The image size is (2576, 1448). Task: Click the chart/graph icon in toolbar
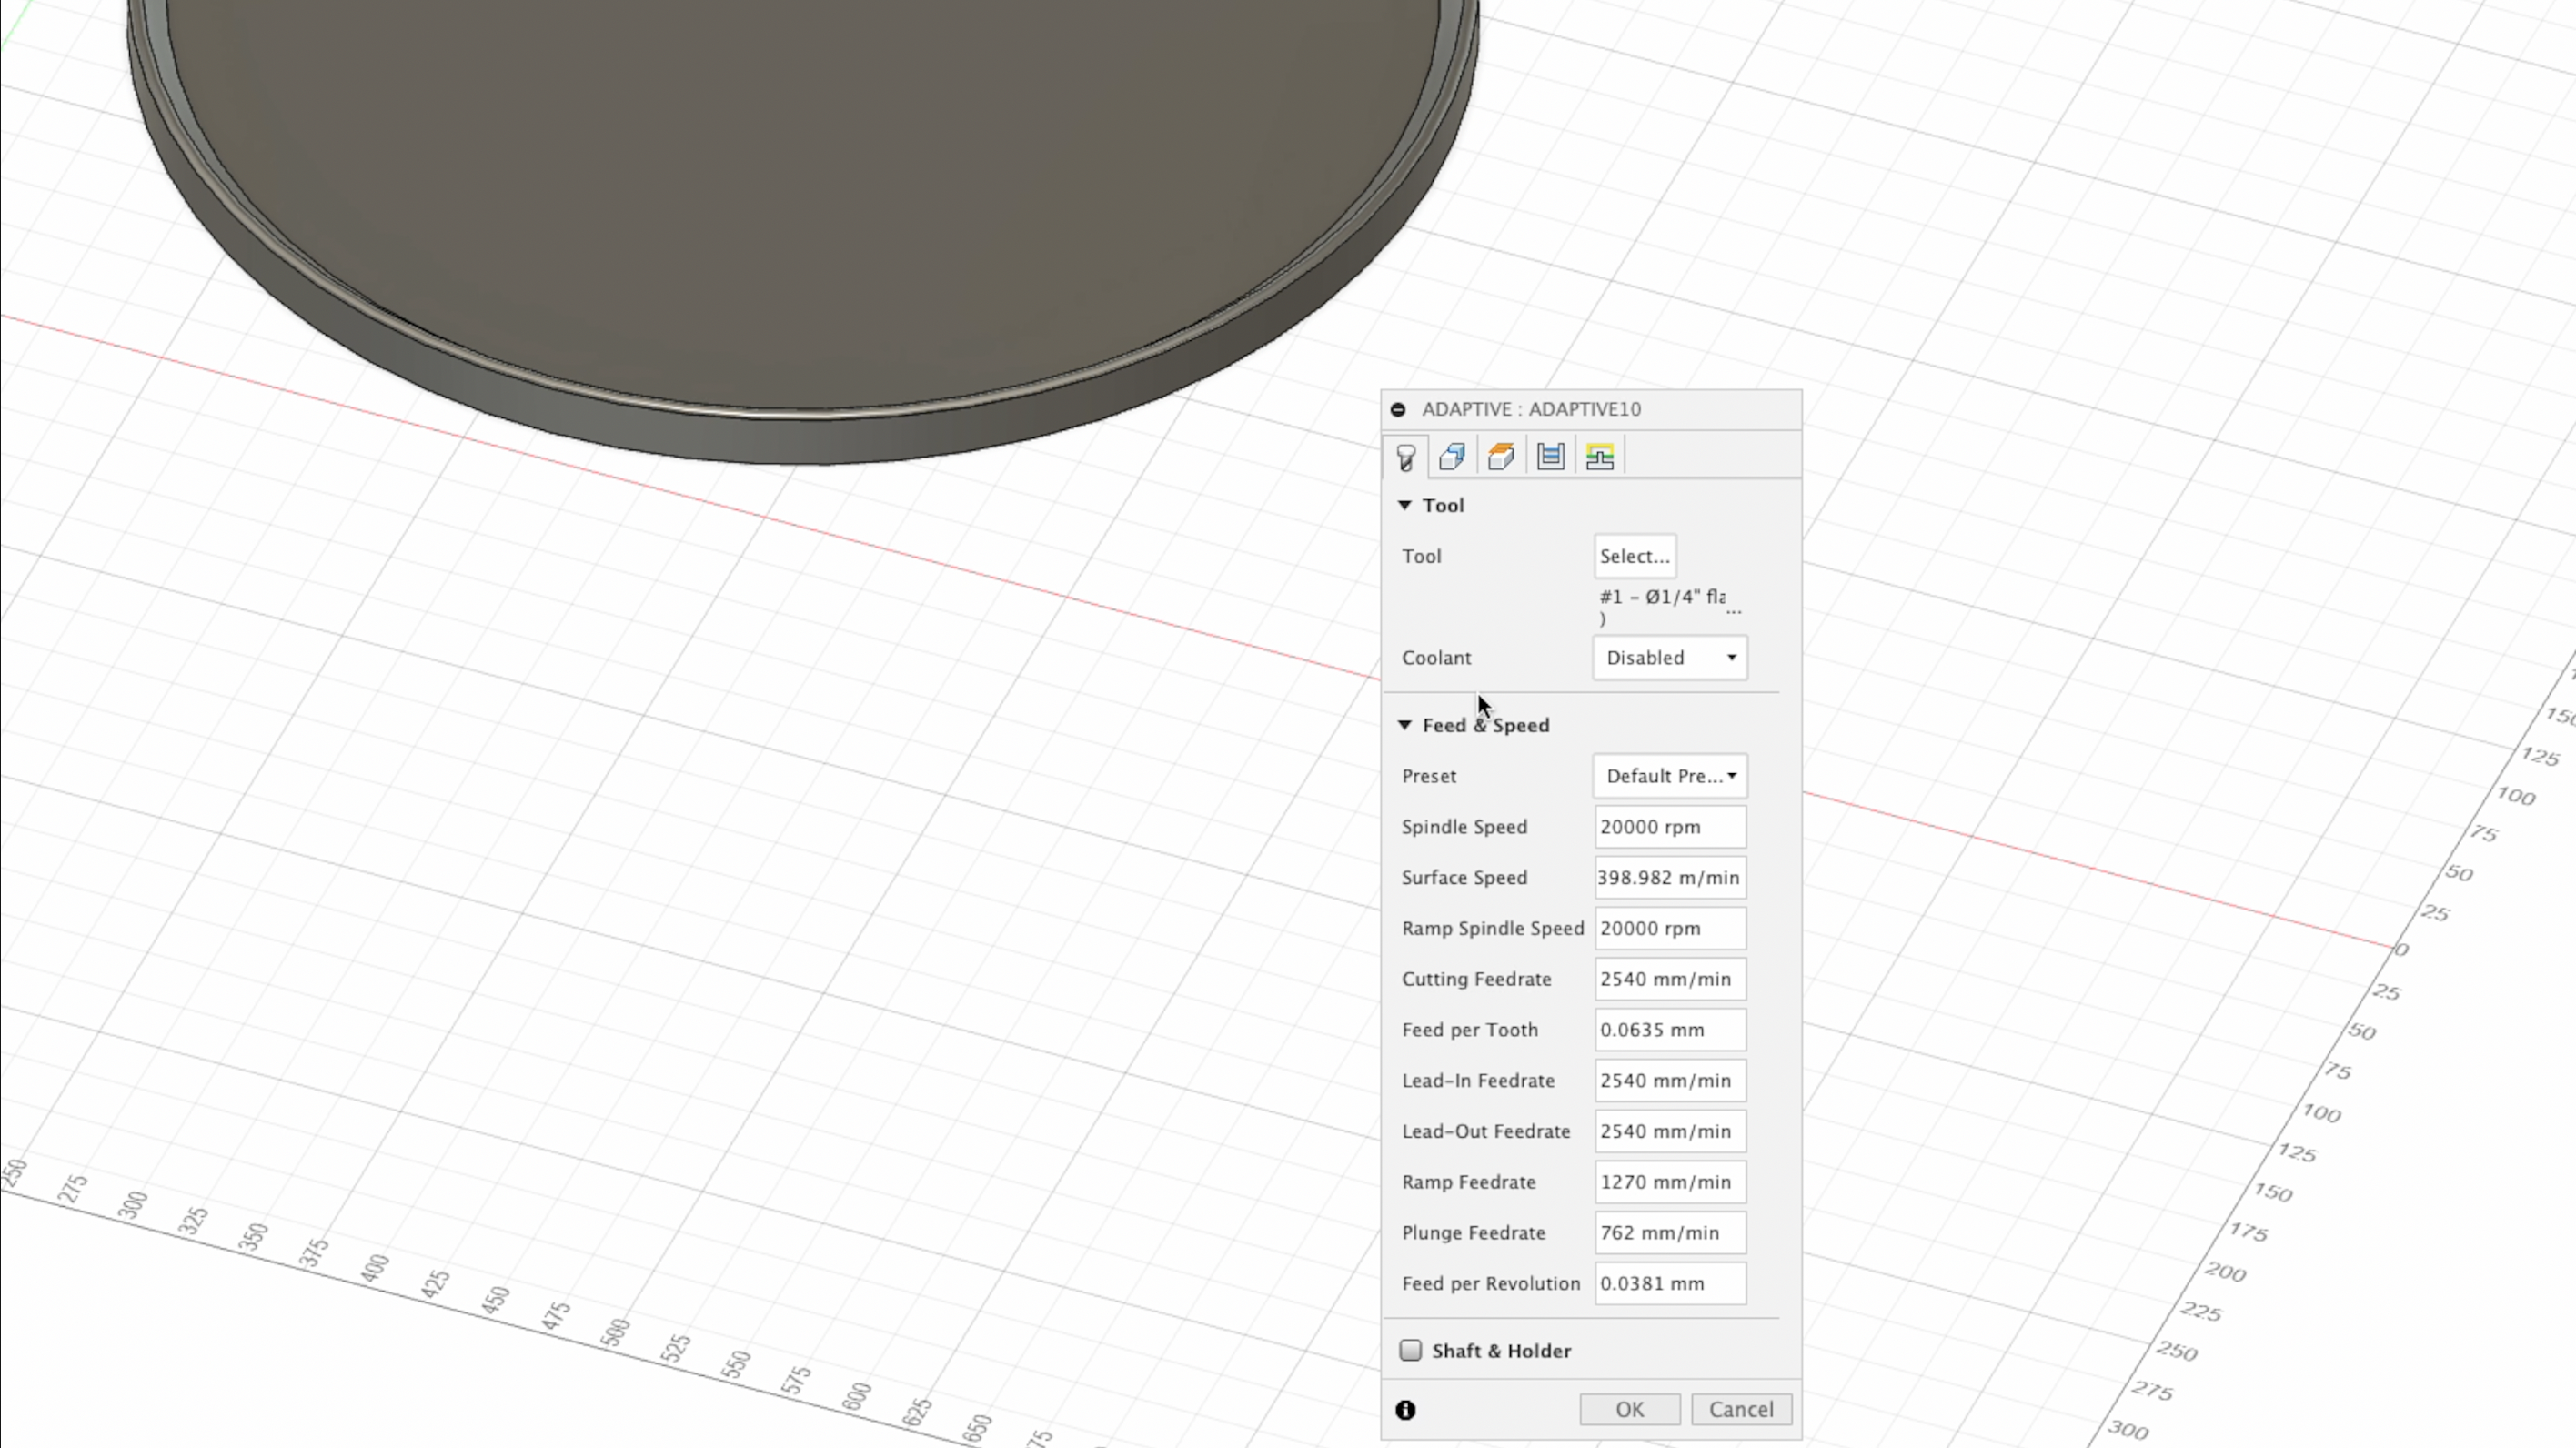[1550, 457]
